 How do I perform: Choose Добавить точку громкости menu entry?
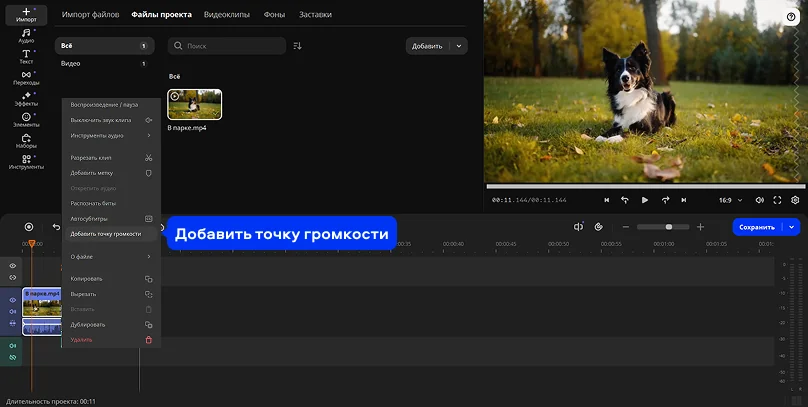pos(111,234)
